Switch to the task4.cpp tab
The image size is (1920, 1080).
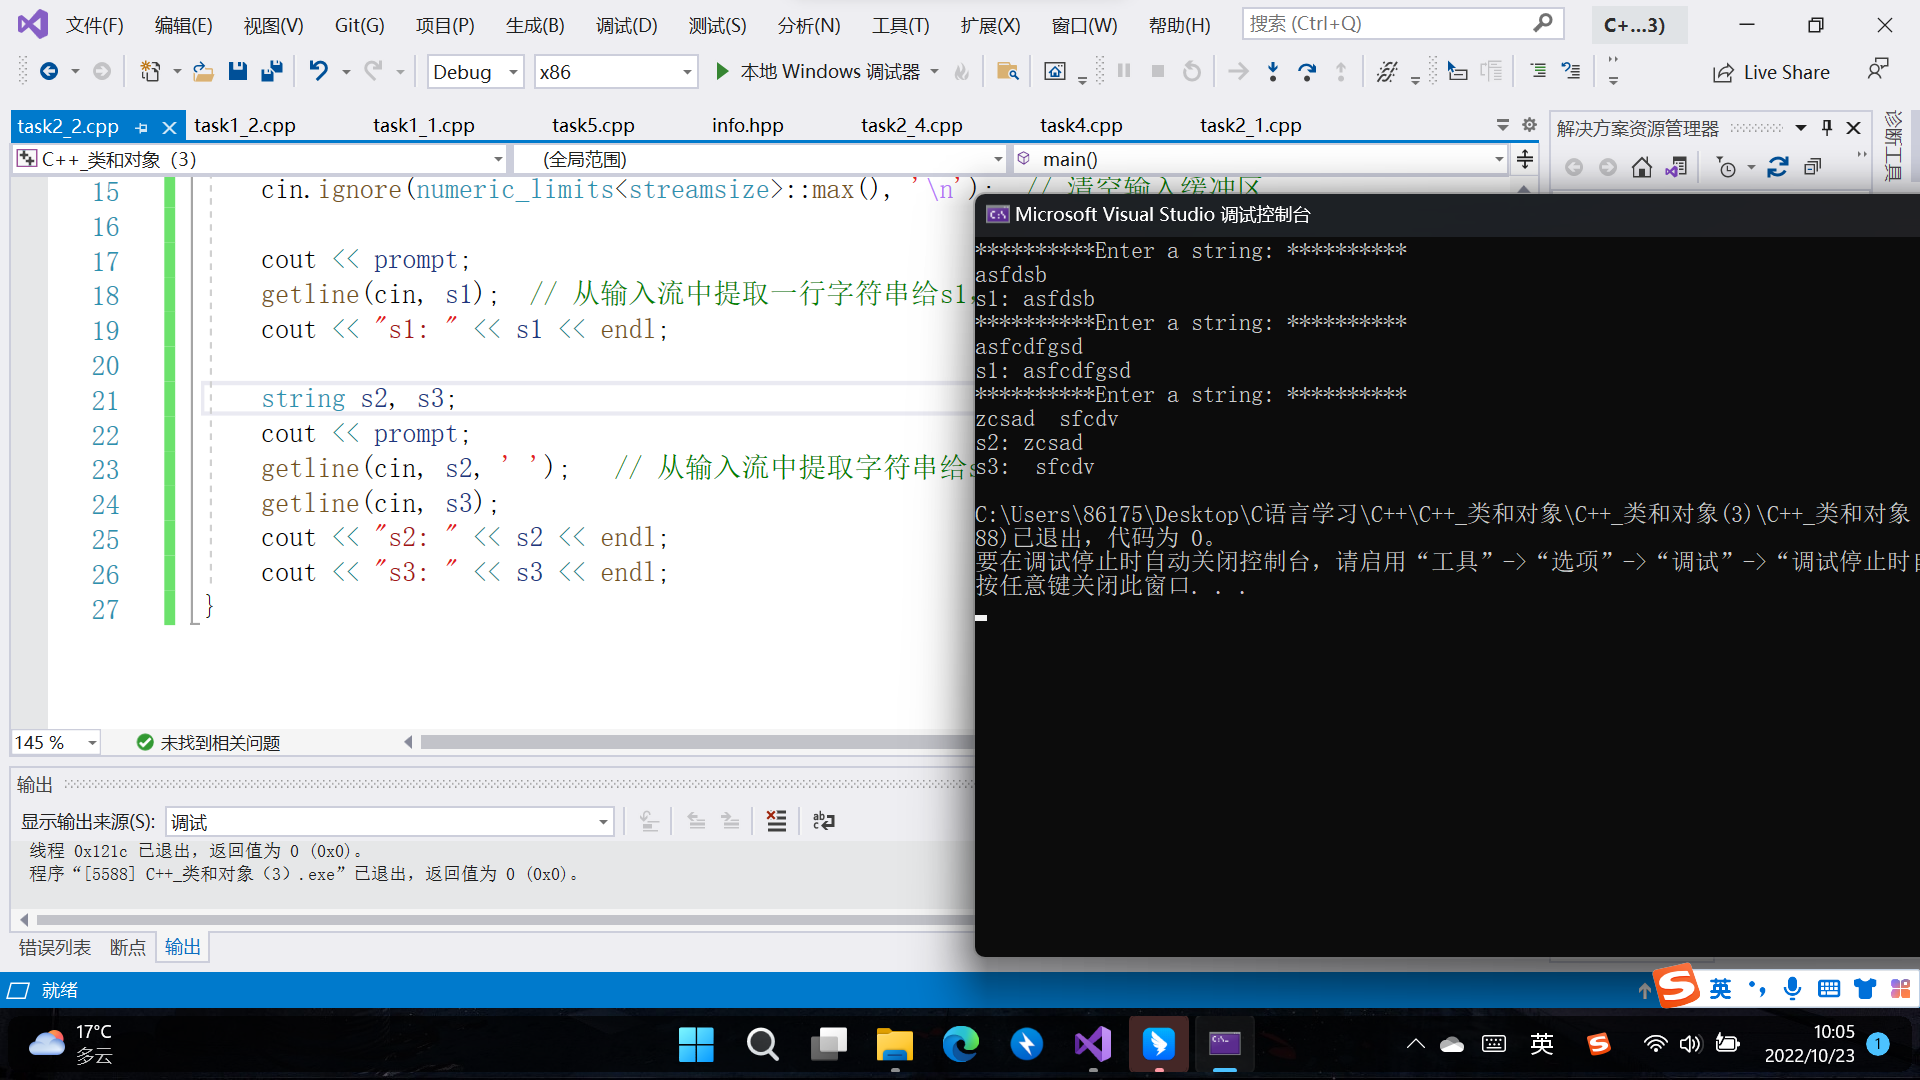[x=1080, y=125]
